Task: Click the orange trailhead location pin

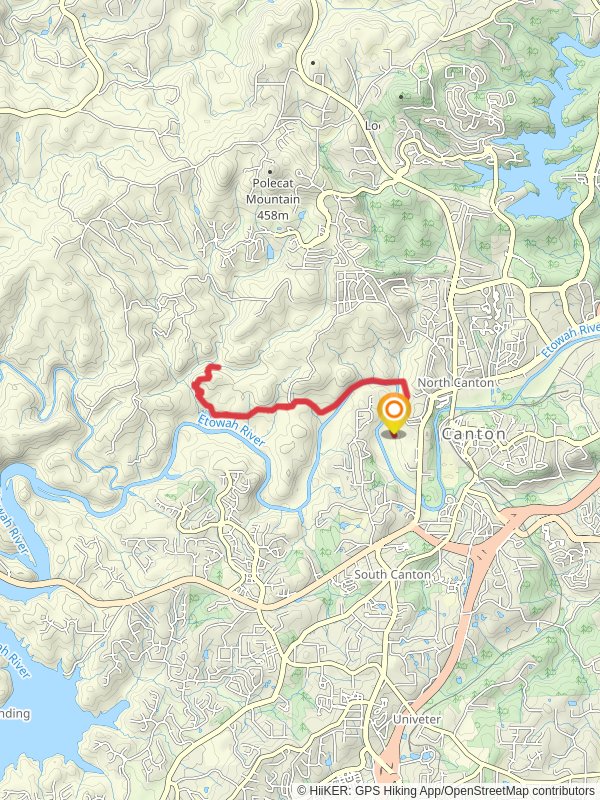Action: (x=394, y=415)
